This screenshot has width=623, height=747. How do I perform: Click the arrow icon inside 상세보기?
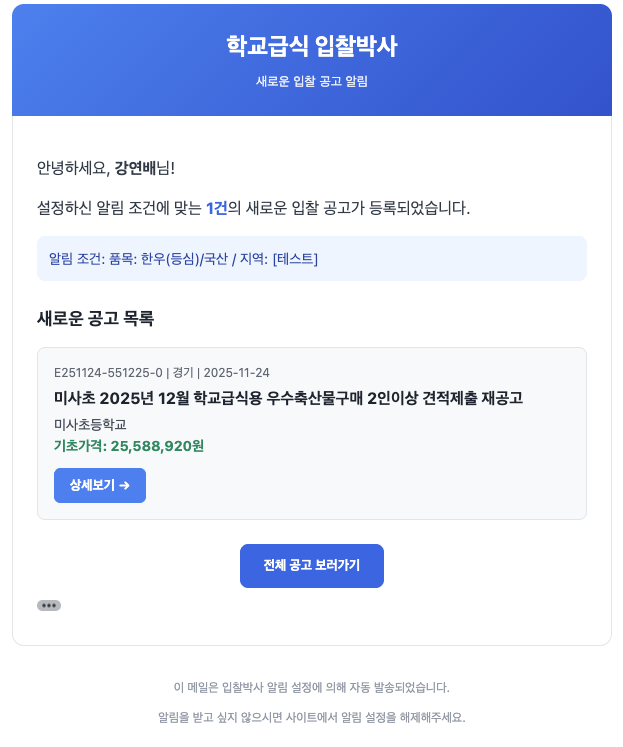tap(125, 485)
